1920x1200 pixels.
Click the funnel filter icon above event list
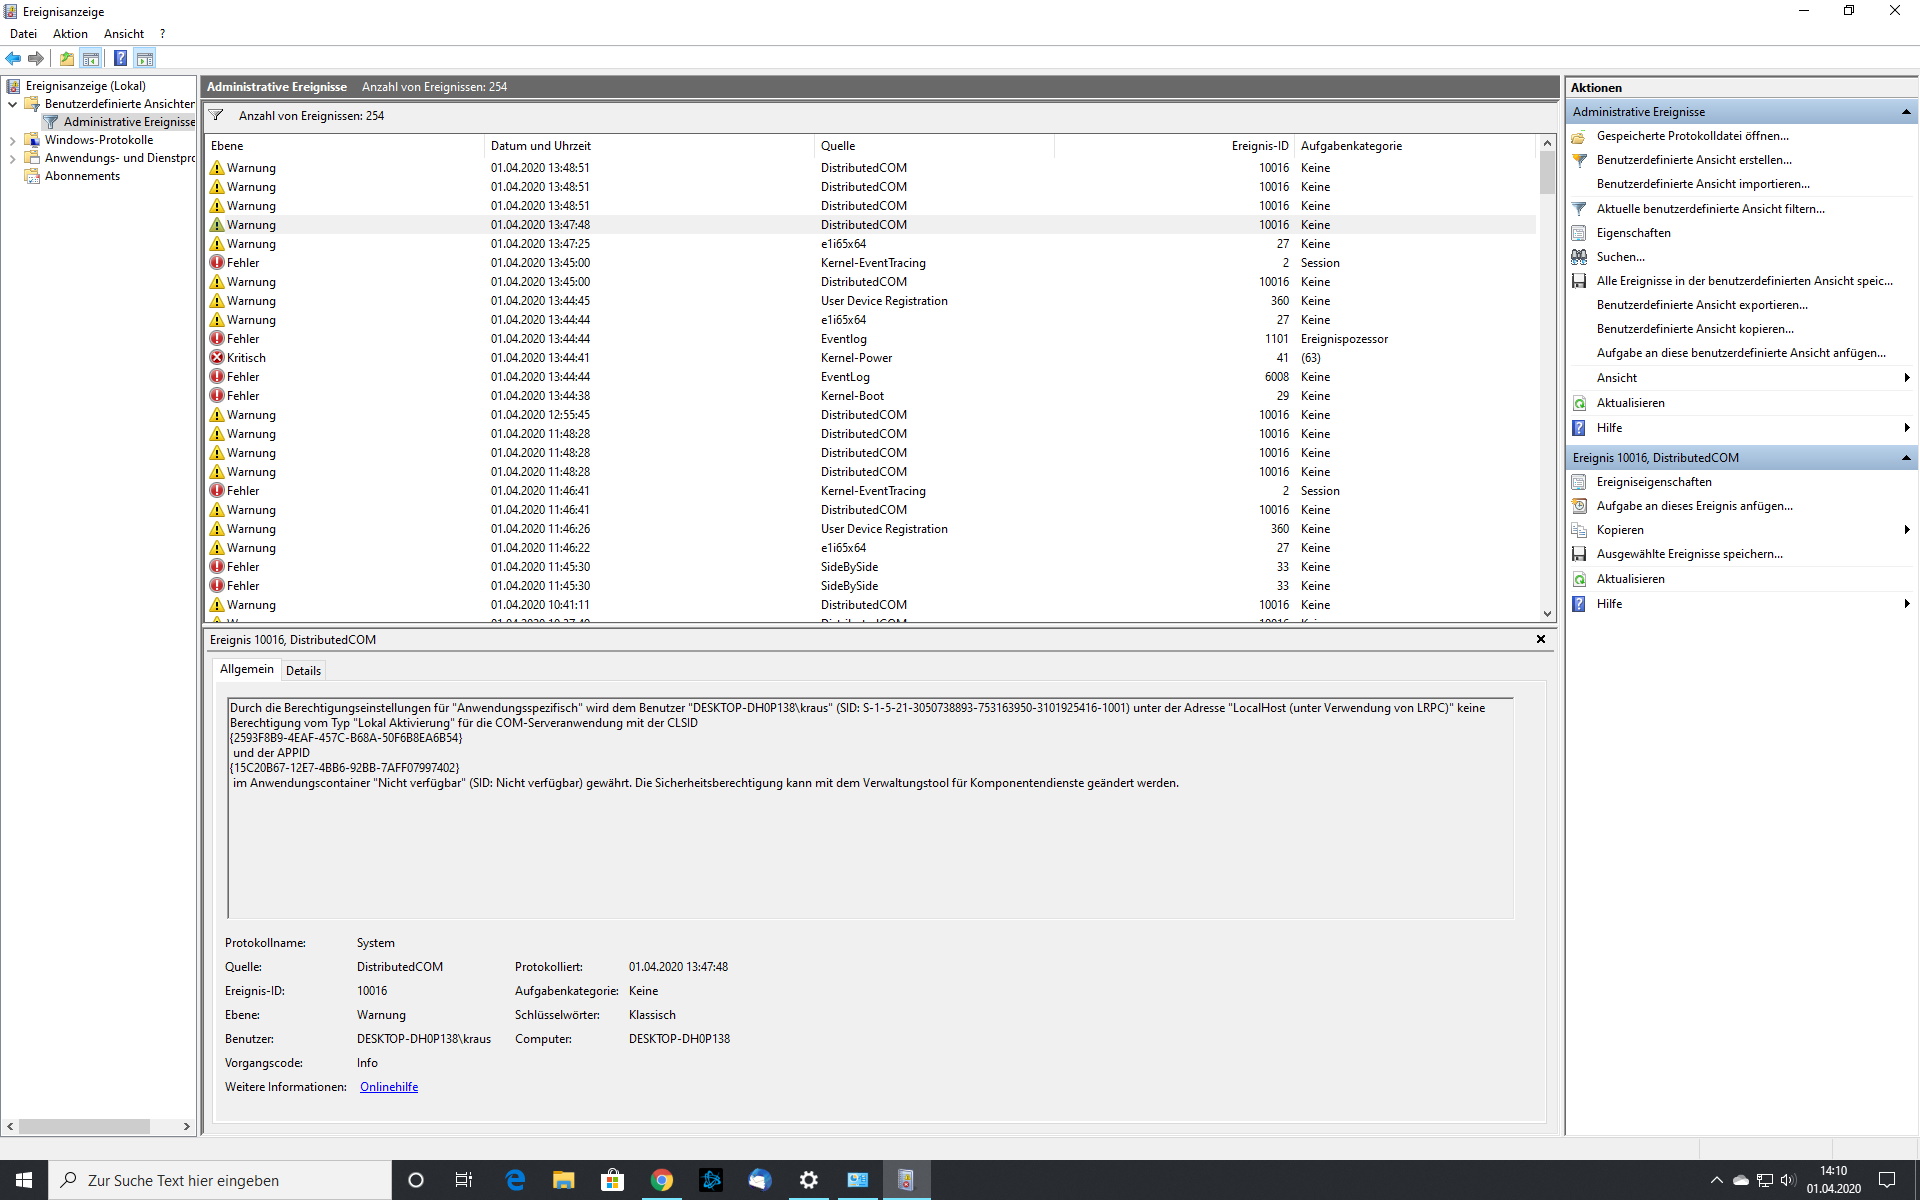click(x=216, y=115)
